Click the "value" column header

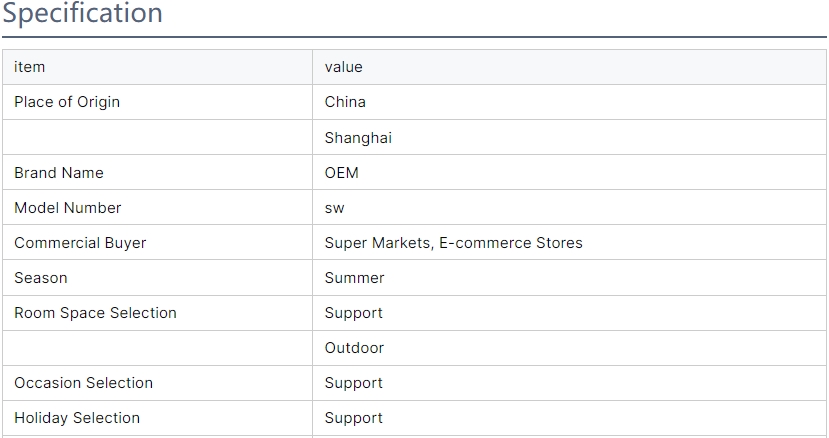point(343,67)
